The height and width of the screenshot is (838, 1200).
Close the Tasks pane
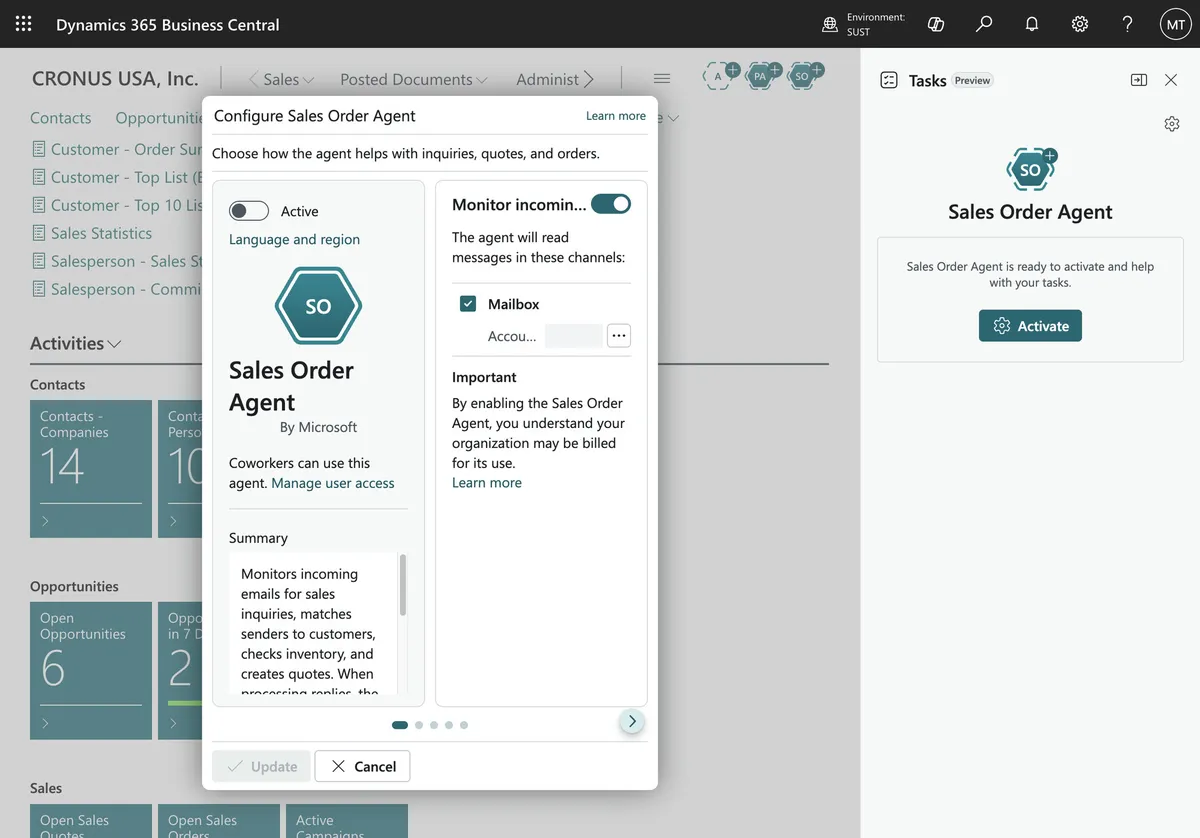(x=1171, y=80)
